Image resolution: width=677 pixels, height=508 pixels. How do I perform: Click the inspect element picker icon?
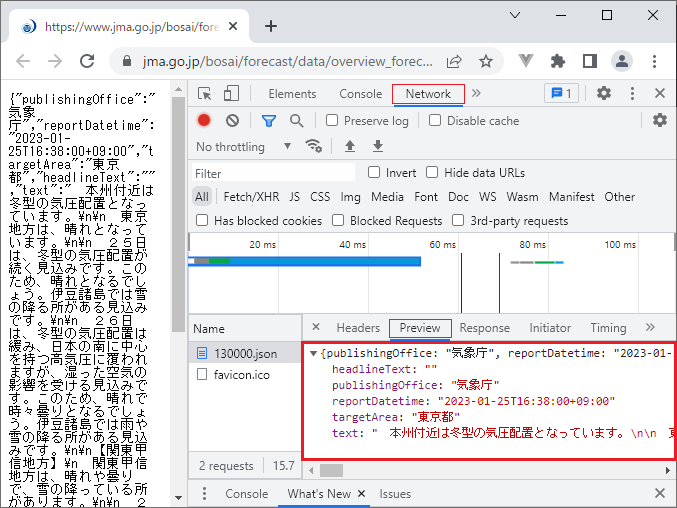(x=204, y=93)
